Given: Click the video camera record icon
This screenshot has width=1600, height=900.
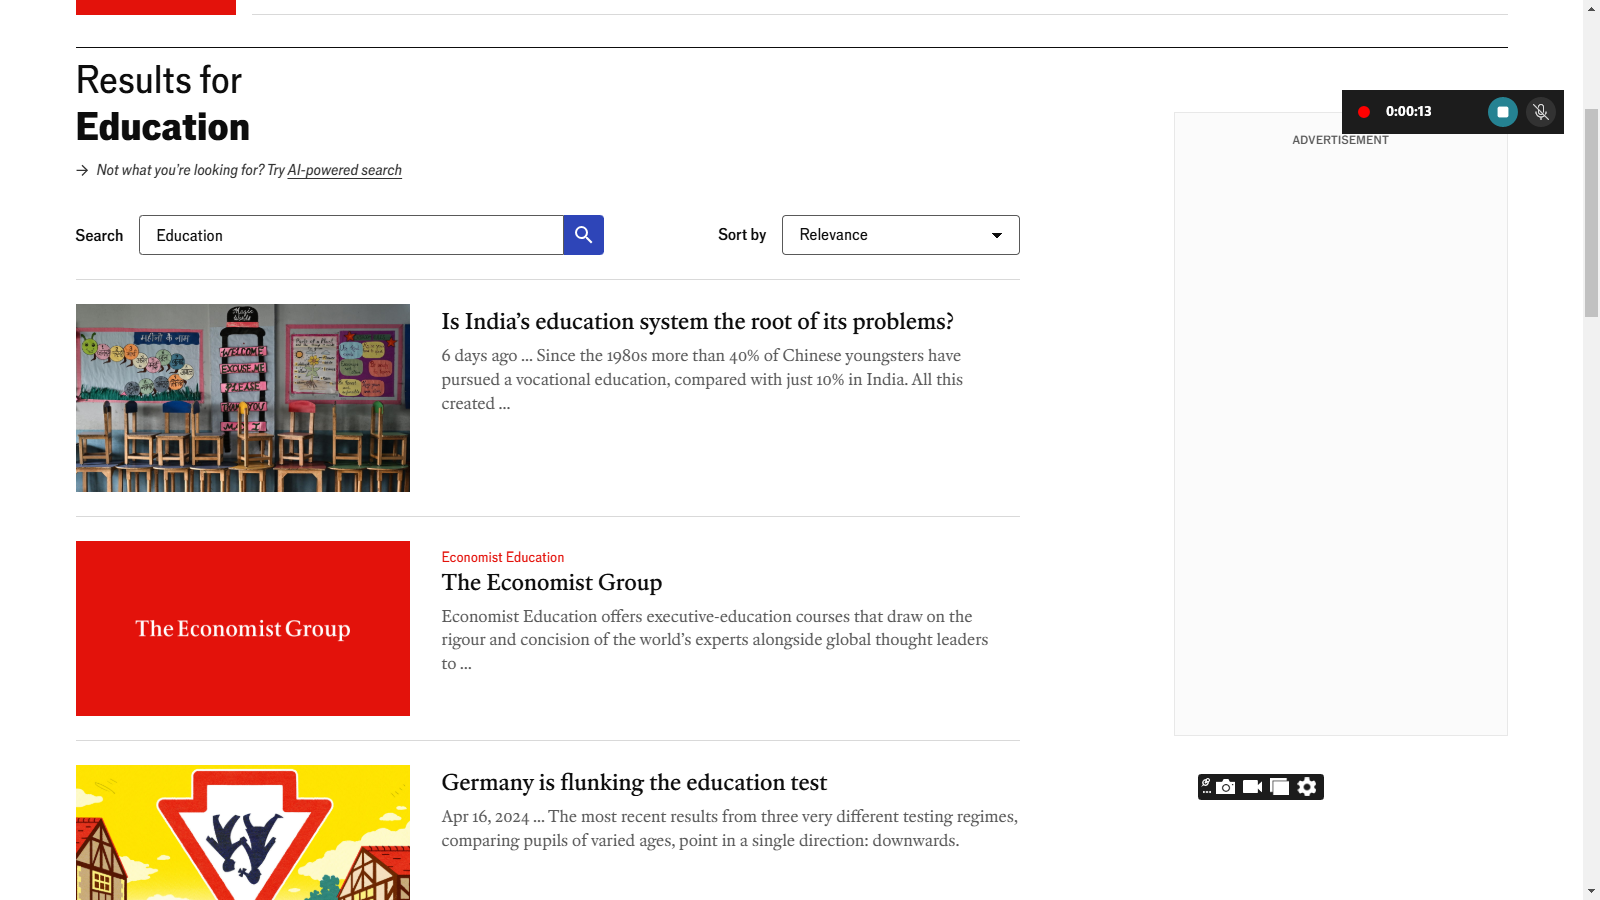Looking at the screenshot, I should click(x=1252, y=787).
